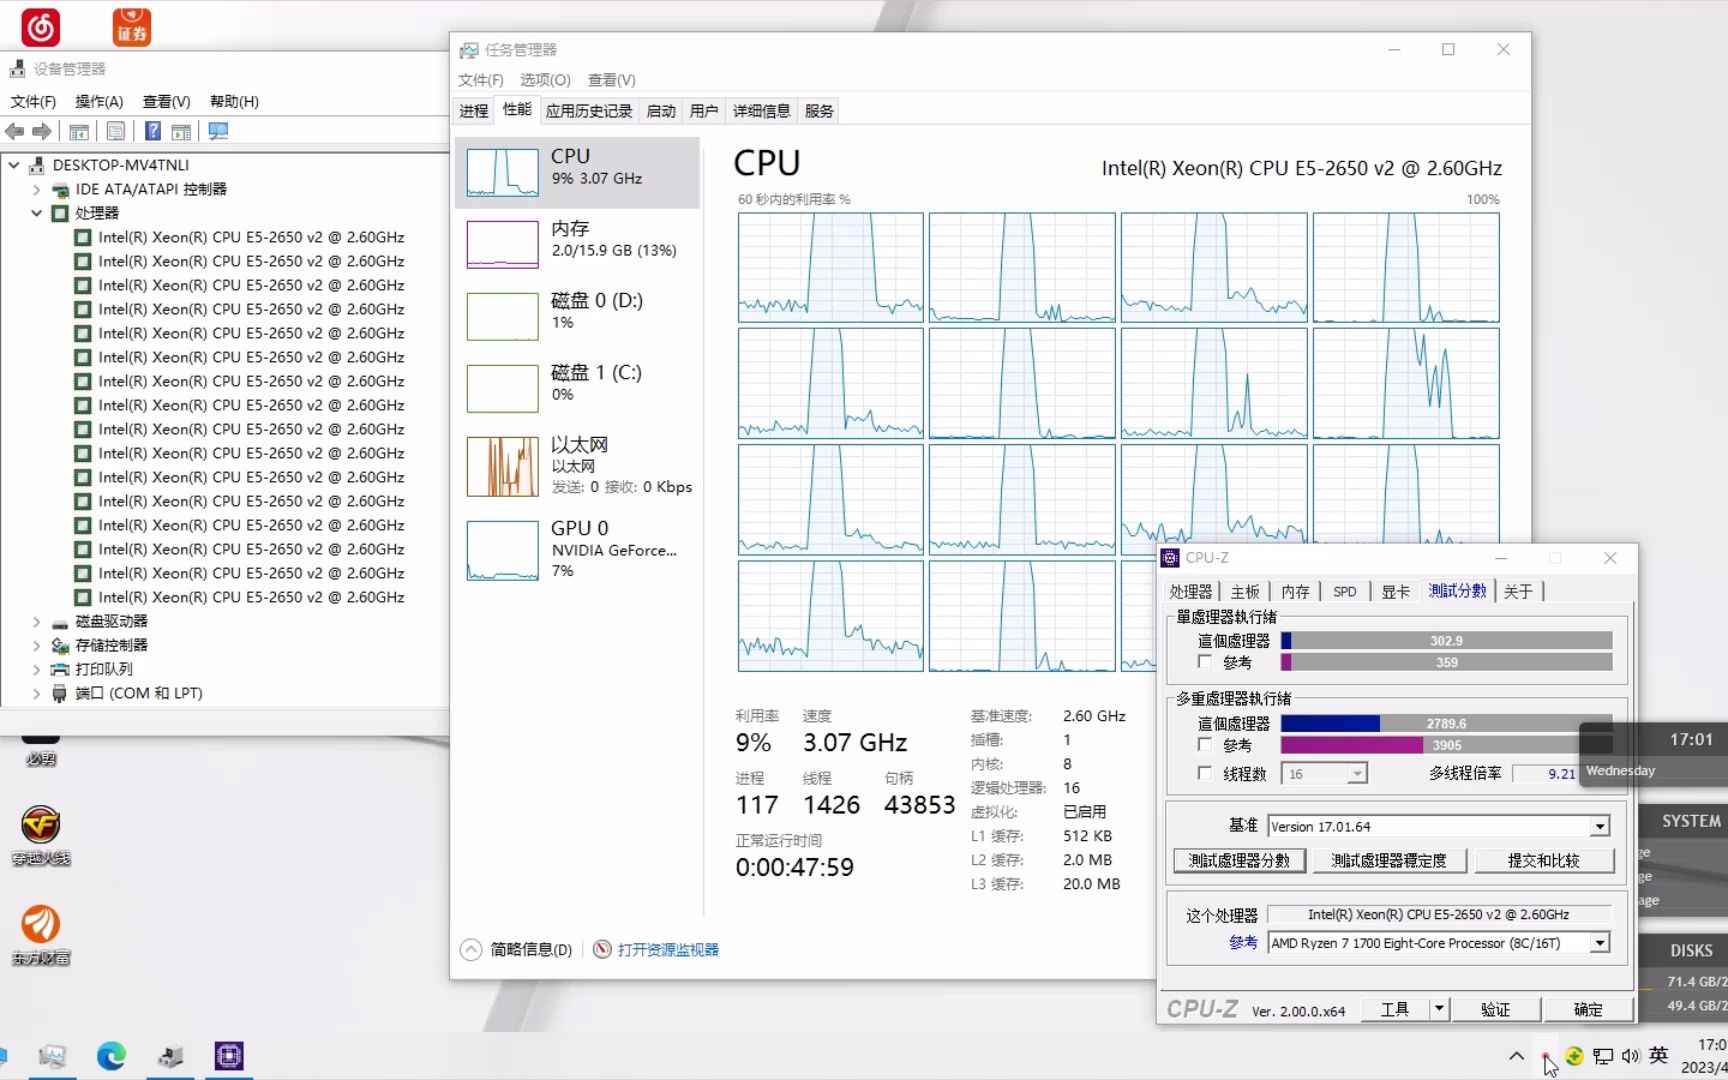Select 磁盘 0 (D:) in performance sidebar

[x=577, y=315]
